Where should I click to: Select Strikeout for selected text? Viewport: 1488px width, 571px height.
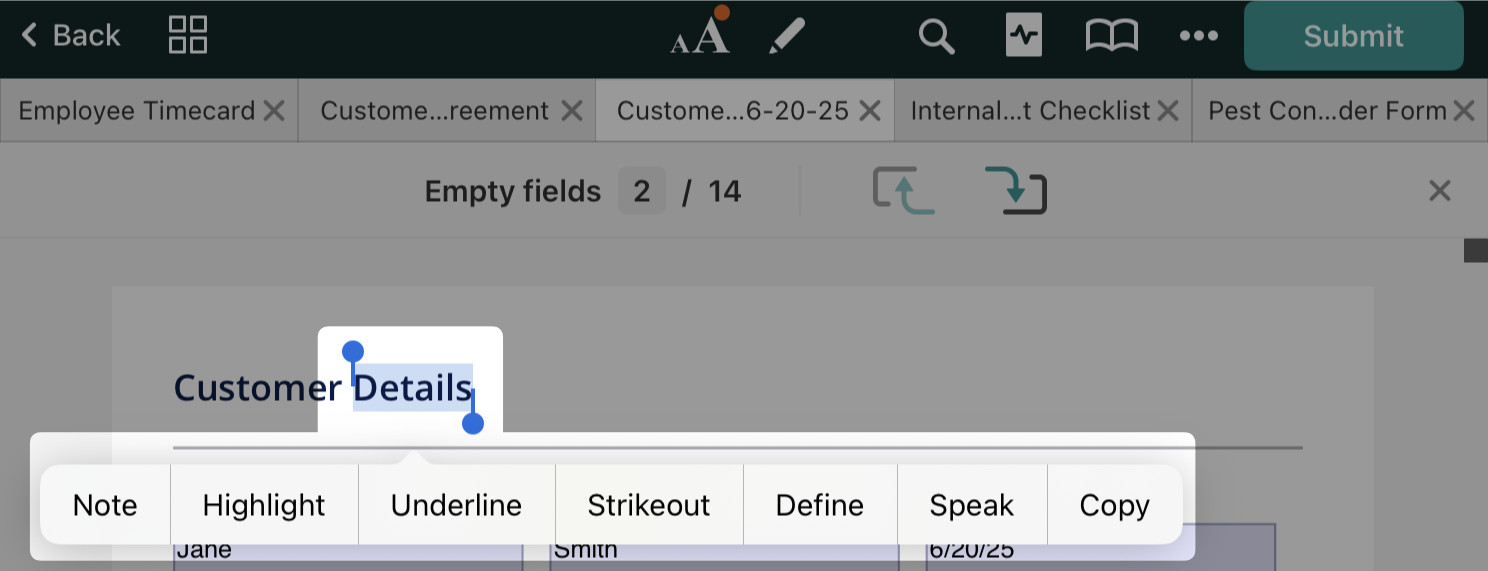point(649,505)
